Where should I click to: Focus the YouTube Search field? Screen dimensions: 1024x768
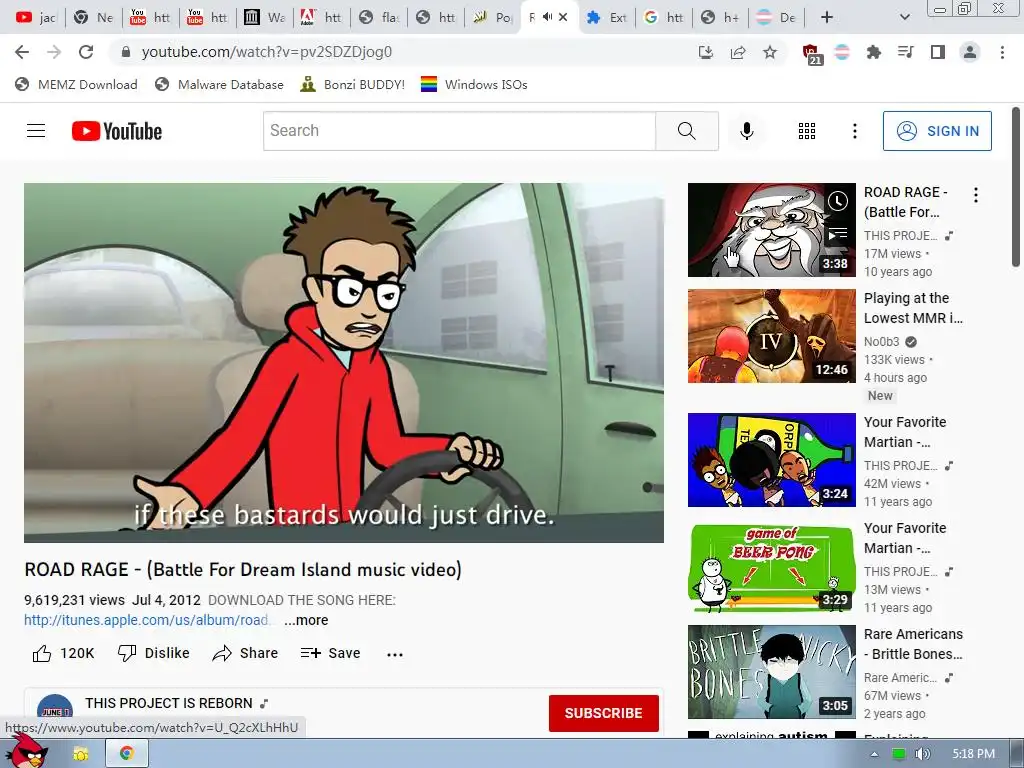pos(460,131)
